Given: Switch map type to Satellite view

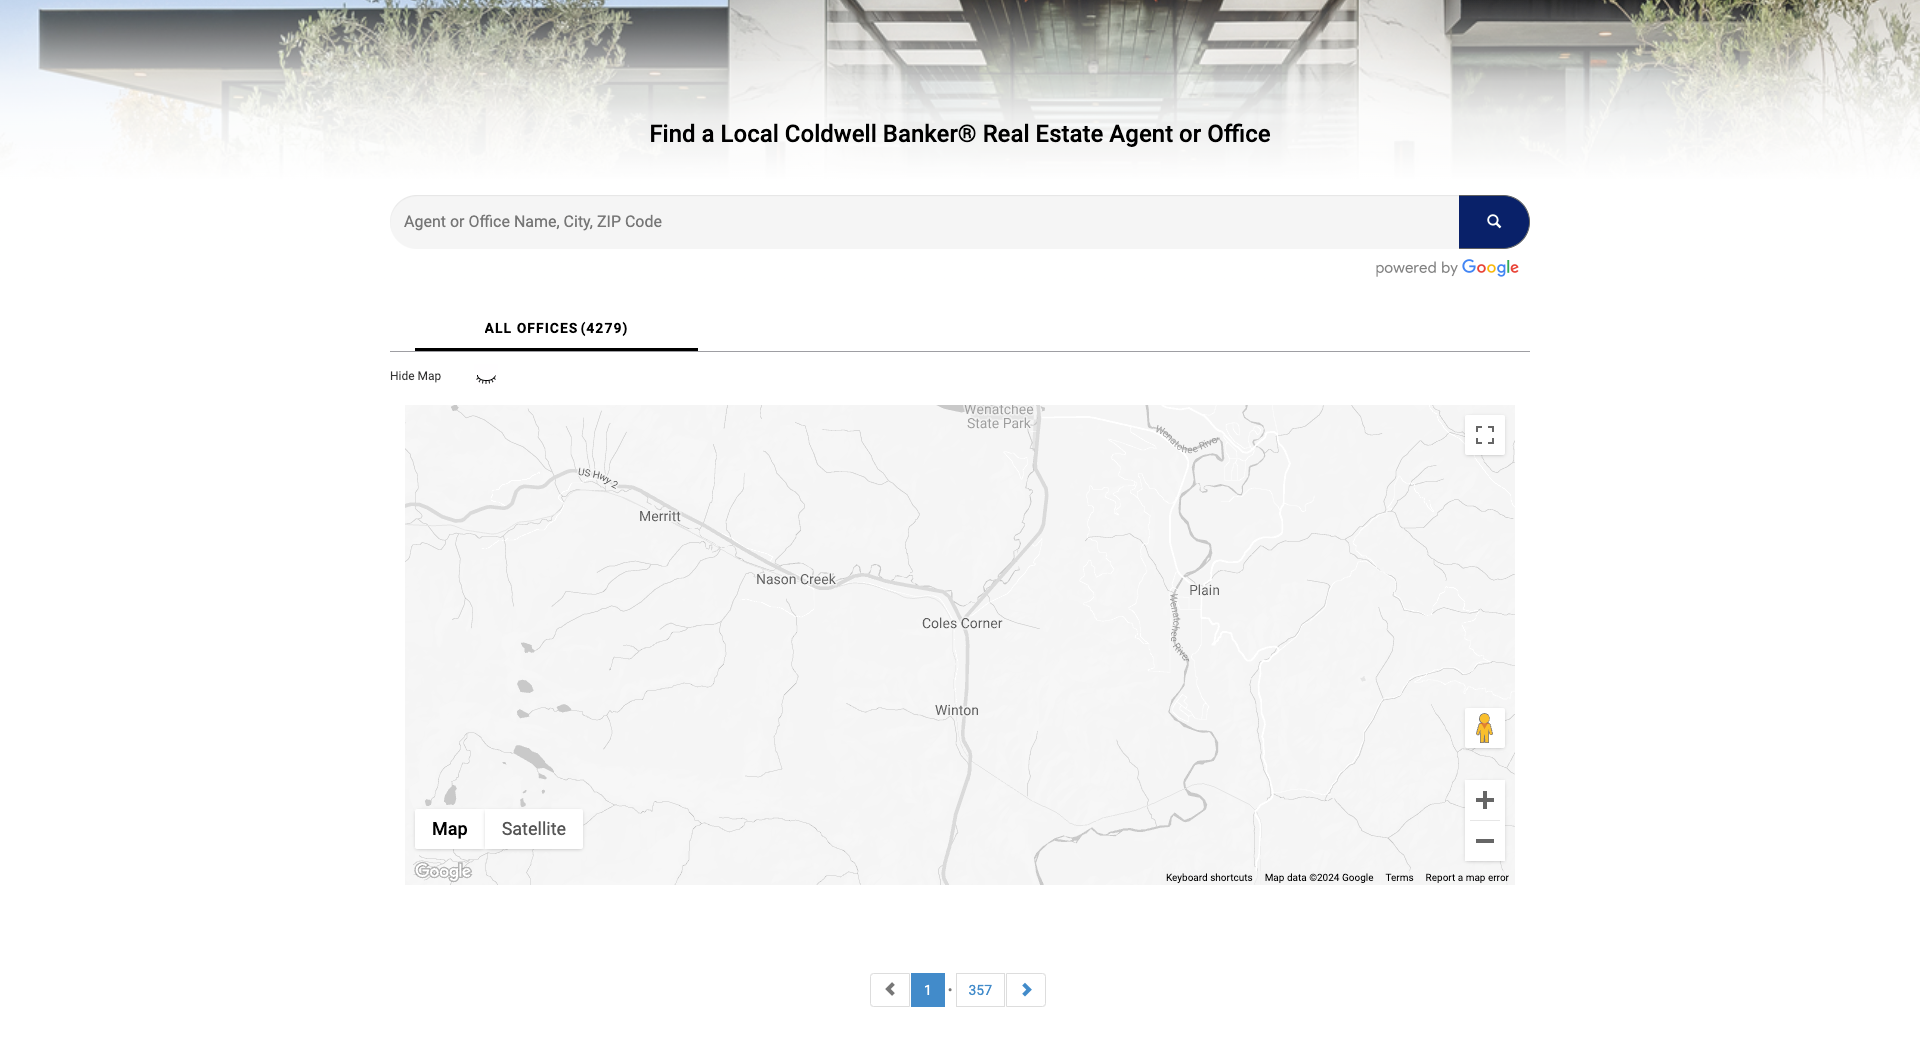Looking at the screenshot, I should coord(534,829).
